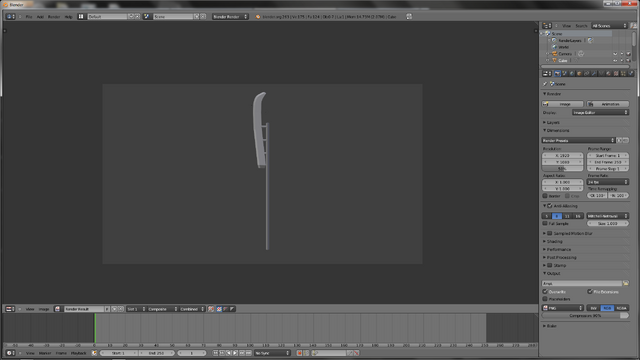
Task: Enable the Placeholders checkbox
Action: pos(545,299)
